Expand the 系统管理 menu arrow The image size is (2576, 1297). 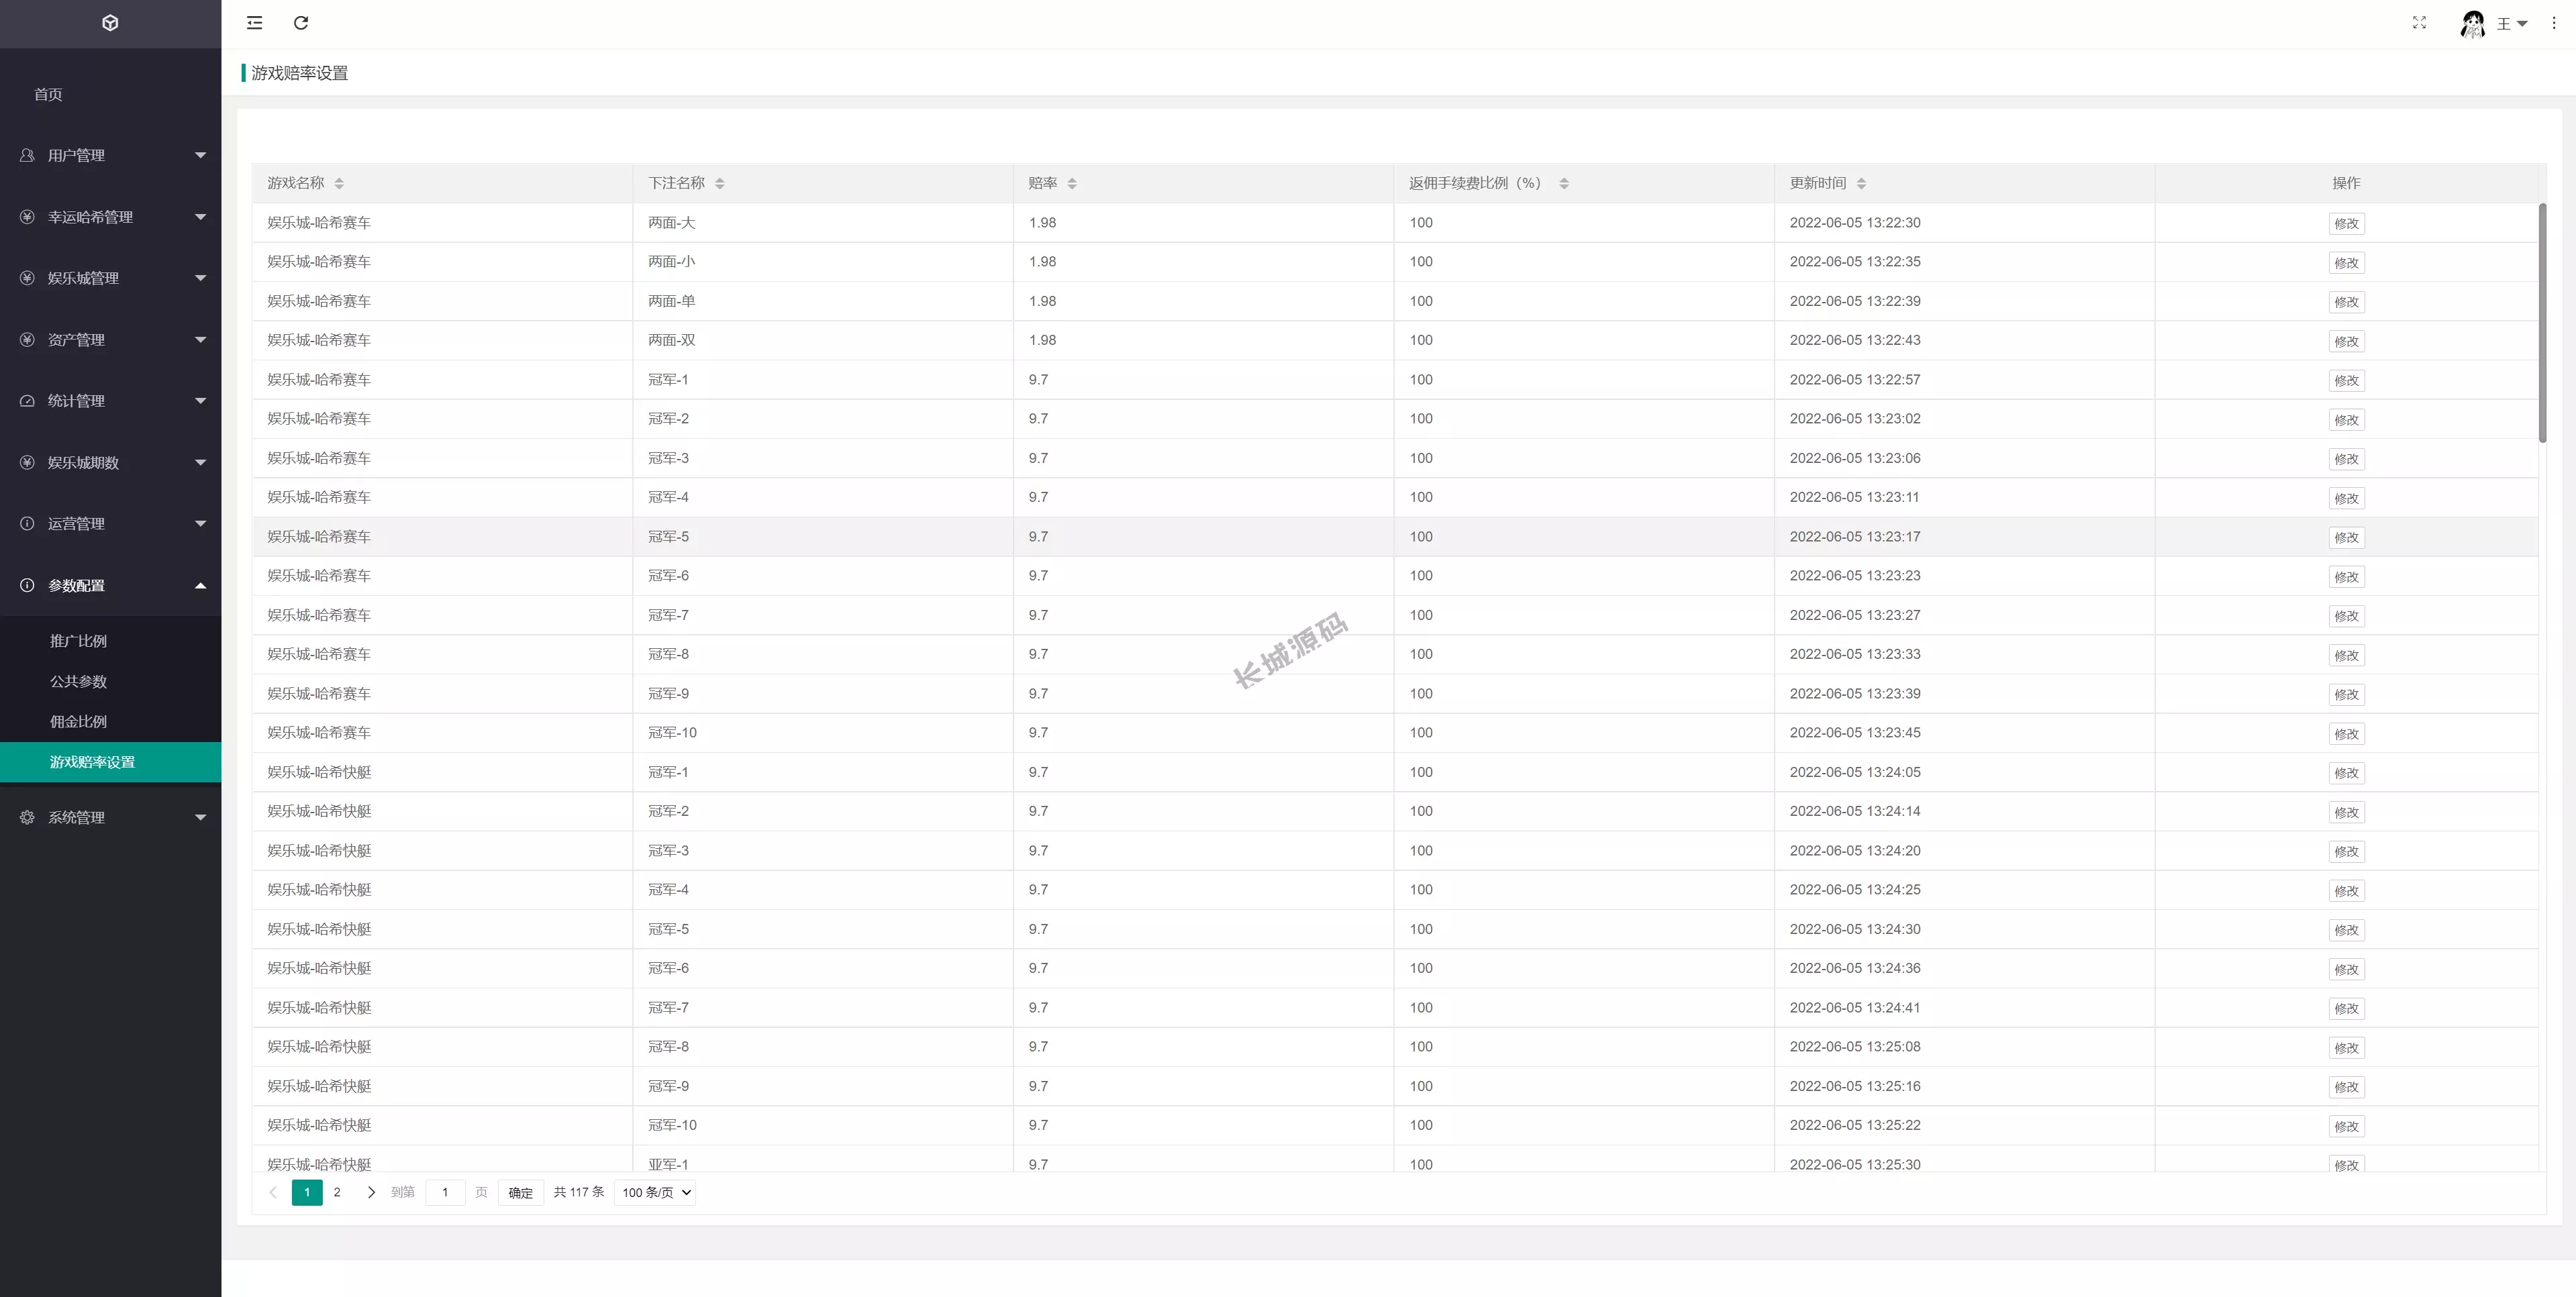[x=200, y=817]
